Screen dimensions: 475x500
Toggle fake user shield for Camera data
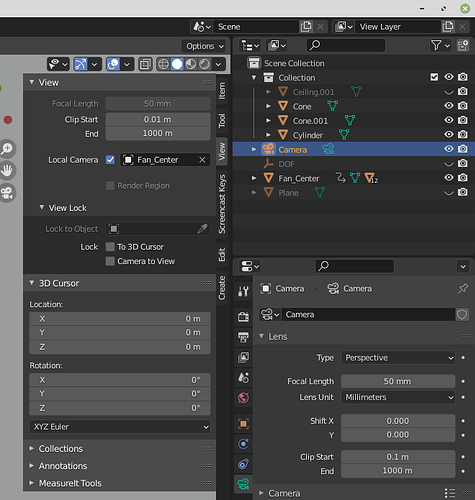pyautogui.click(x=462, y=314)
